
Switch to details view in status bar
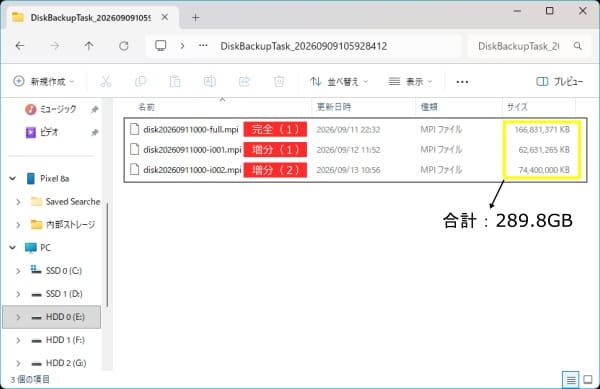click(x=571, y=380)
